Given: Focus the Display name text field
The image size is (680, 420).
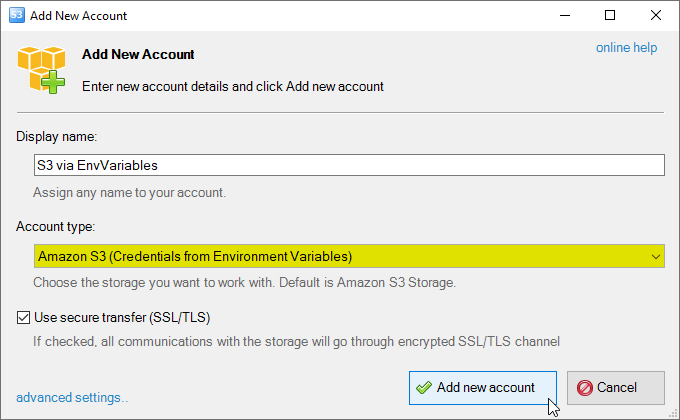Looking at the screenshot, I should click(349, 165).
